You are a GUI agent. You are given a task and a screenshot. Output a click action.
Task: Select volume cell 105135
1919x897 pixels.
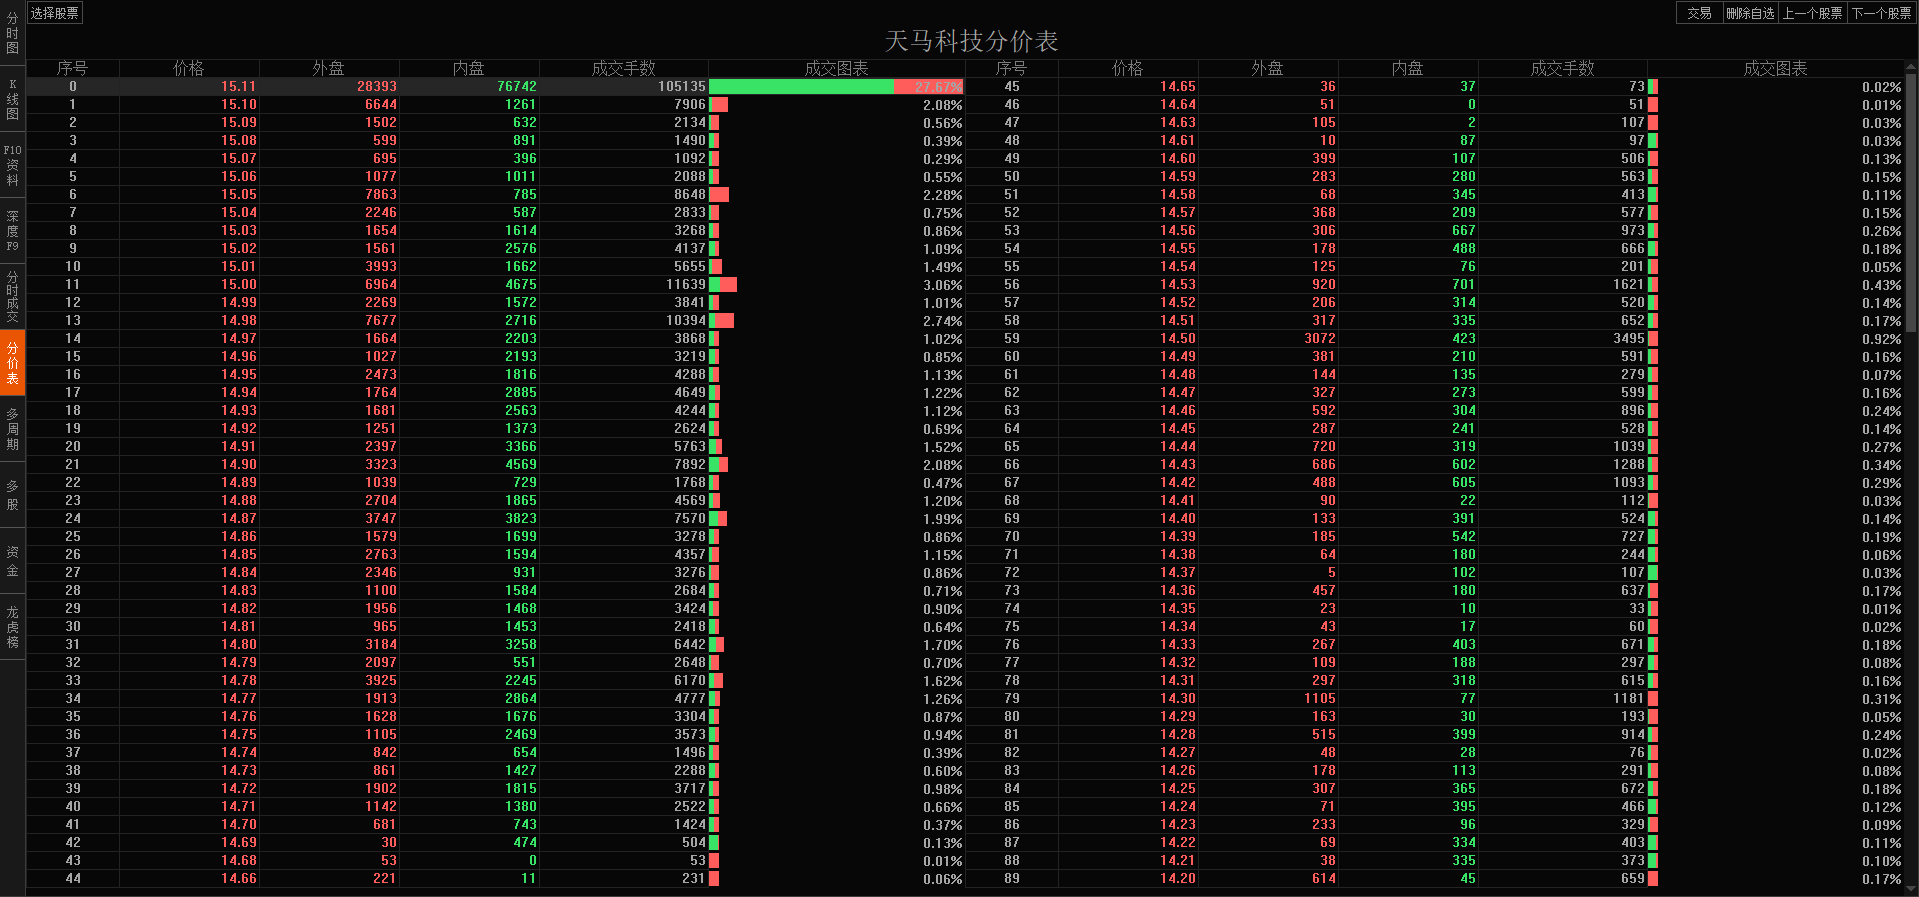pos(681,87)
